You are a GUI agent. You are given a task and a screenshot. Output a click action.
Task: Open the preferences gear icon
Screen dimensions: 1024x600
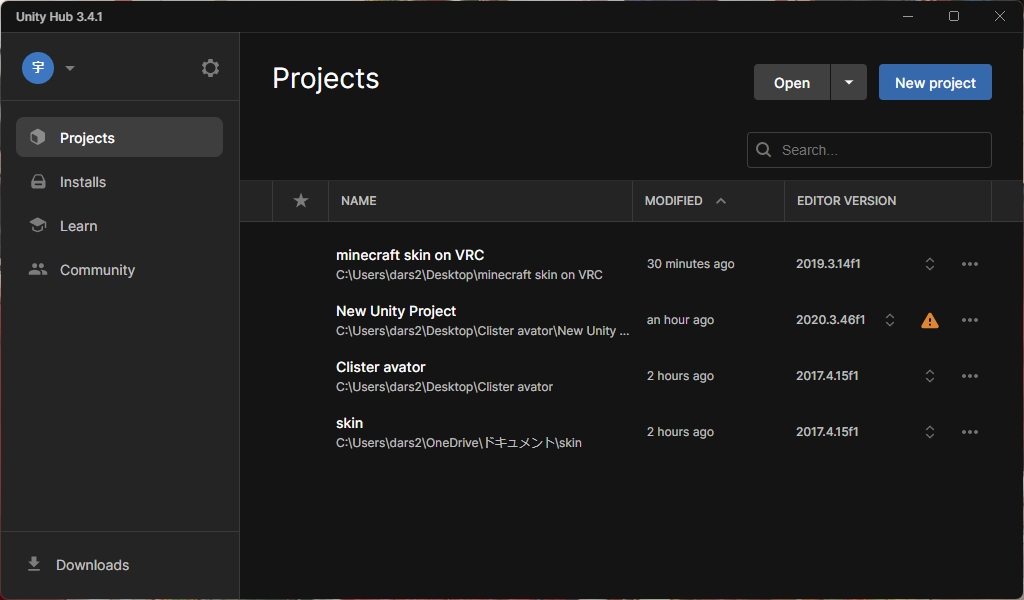(x=210, y=68)
